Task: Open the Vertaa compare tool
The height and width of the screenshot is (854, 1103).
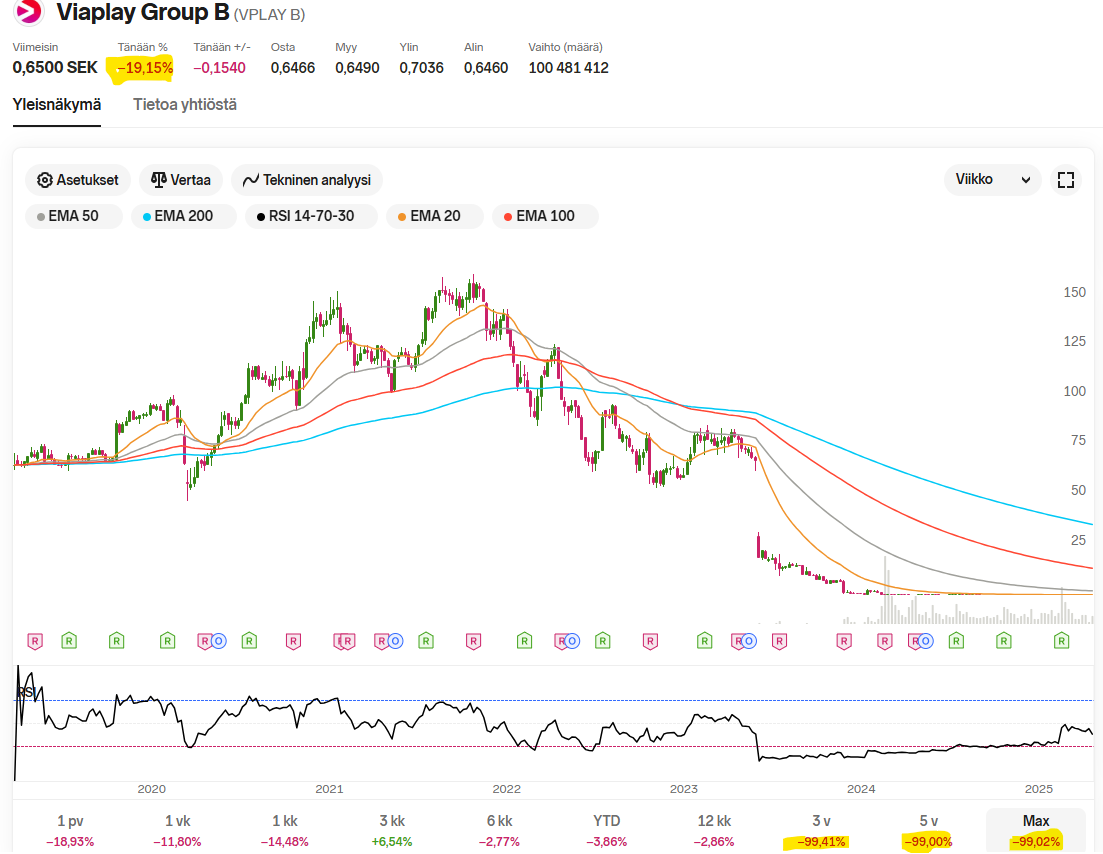Action: tap(181, 180)
